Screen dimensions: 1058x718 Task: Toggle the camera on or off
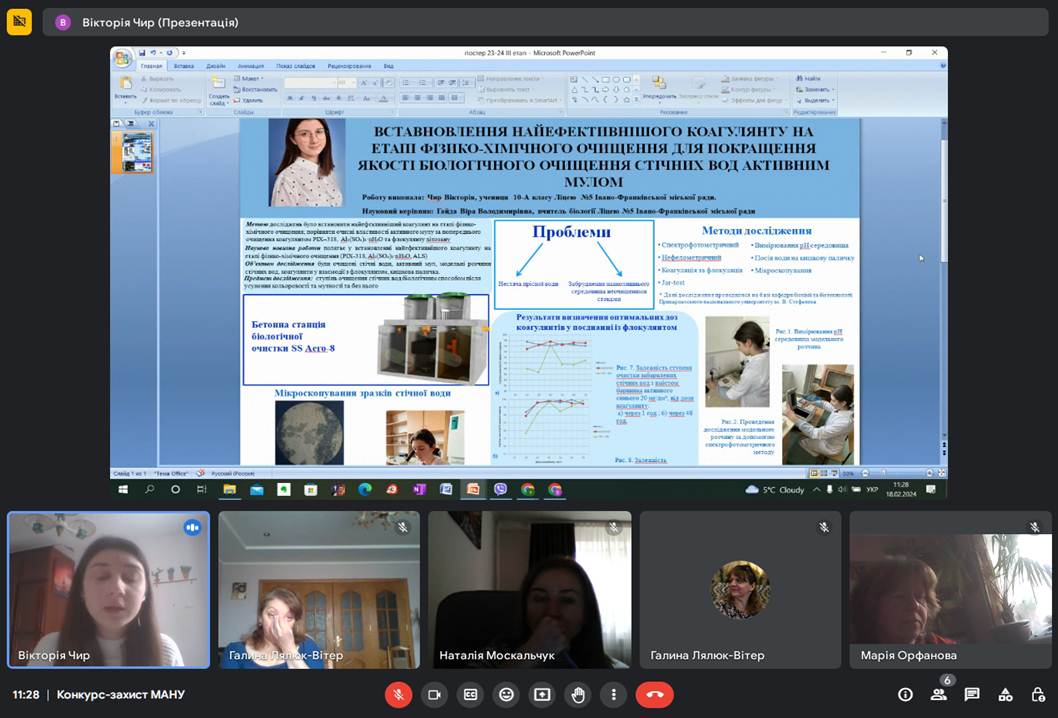(x=434, y=694)
